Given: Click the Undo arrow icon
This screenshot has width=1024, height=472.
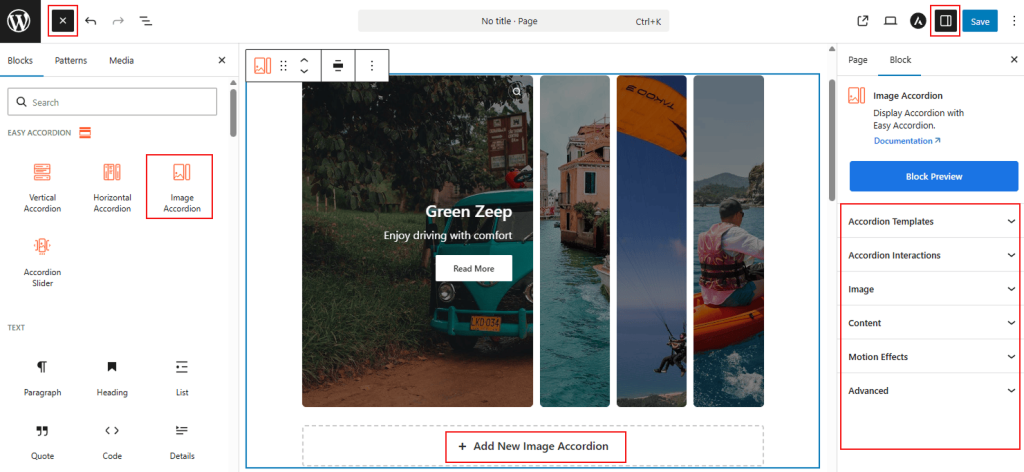Looking at the screenshot, I should click(91, 21).
